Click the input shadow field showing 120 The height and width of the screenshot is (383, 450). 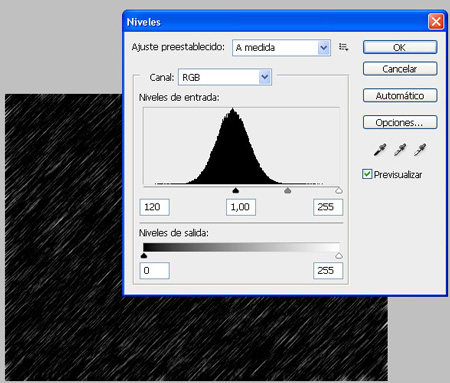click(155, 207)
